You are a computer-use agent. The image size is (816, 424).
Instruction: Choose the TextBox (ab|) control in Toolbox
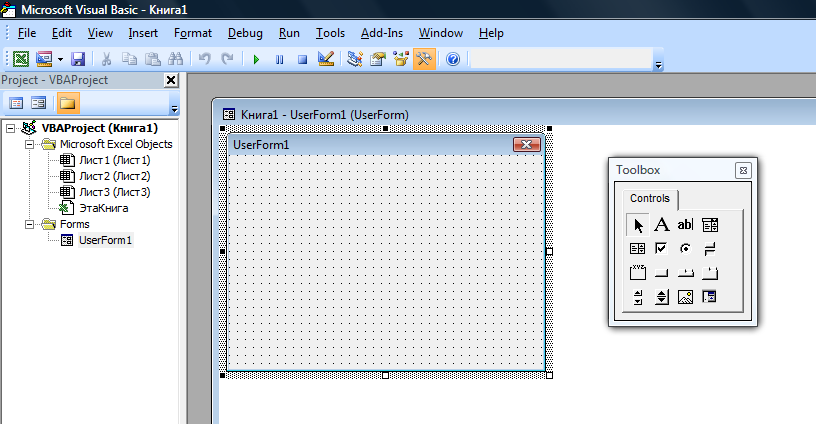point(685,225)
